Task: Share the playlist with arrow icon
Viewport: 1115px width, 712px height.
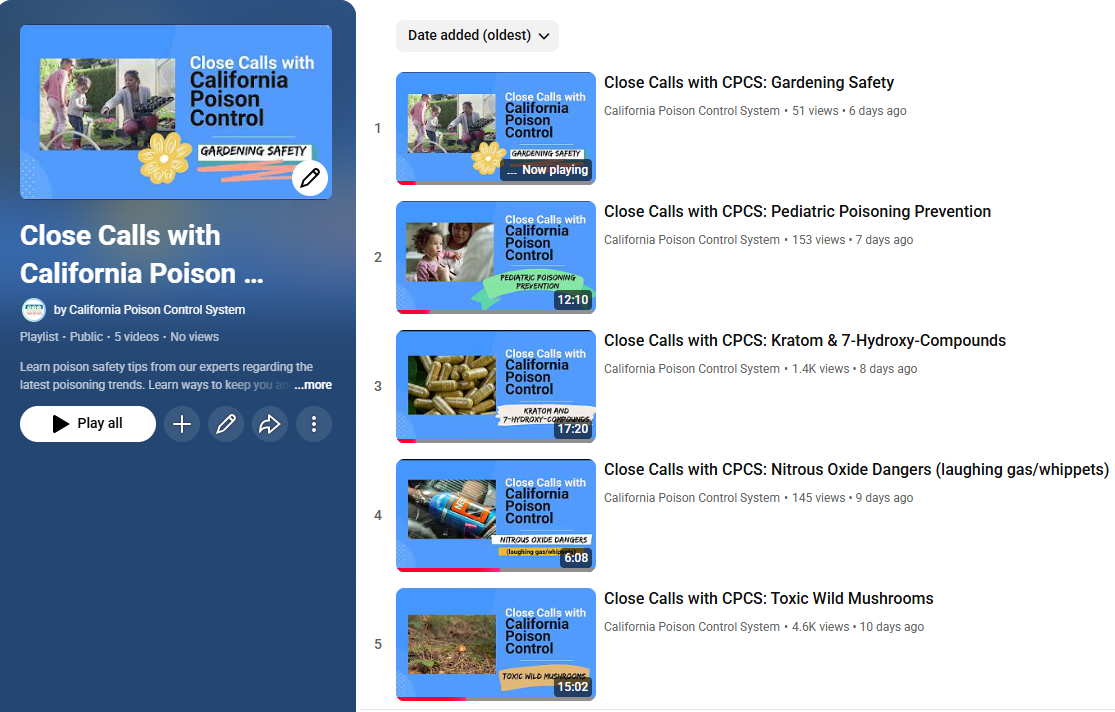Action: pyautogui.click(x=270, y=424)
